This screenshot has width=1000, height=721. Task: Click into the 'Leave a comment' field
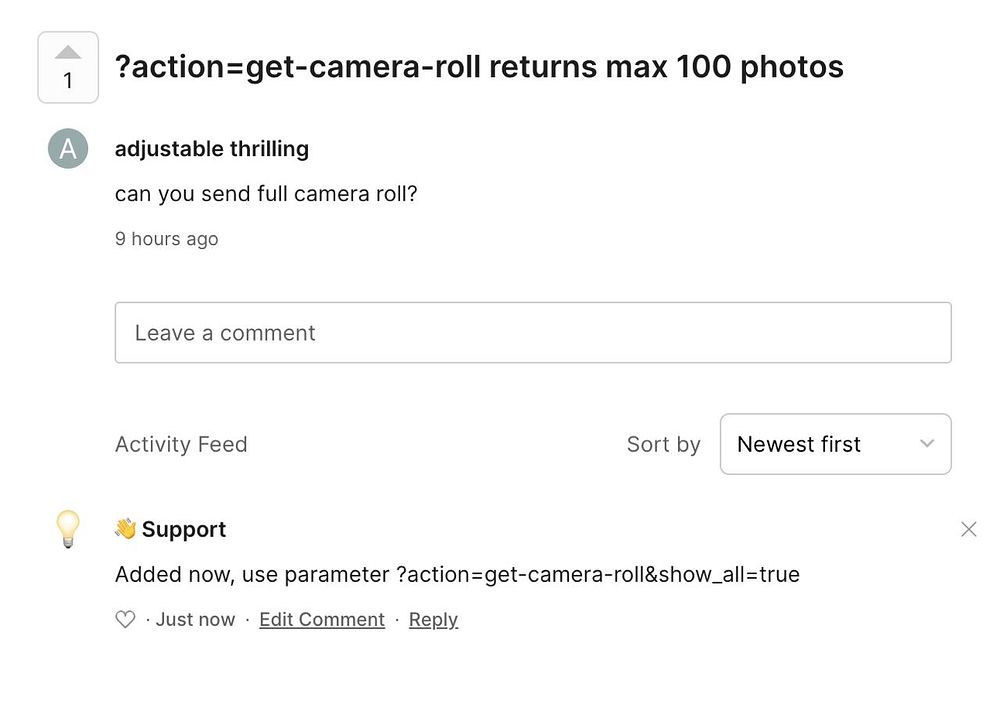point(532,333)
